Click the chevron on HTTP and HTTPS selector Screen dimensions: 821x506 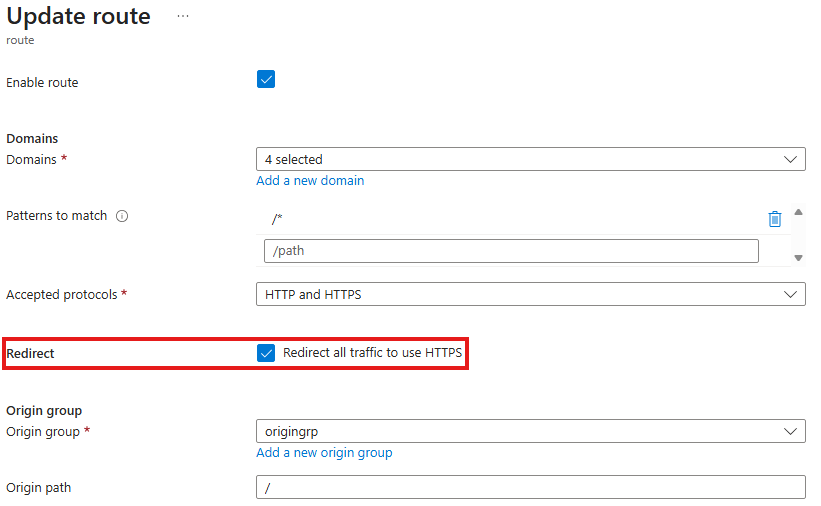click(790, 294)
